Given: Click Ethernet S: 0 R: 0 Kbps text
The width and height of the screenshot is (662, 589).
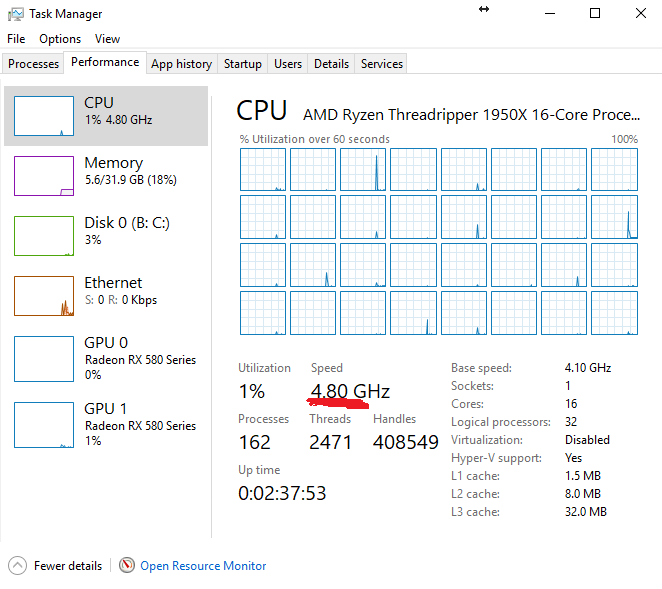Looking at the screenshot, I should tap(121, 300).
